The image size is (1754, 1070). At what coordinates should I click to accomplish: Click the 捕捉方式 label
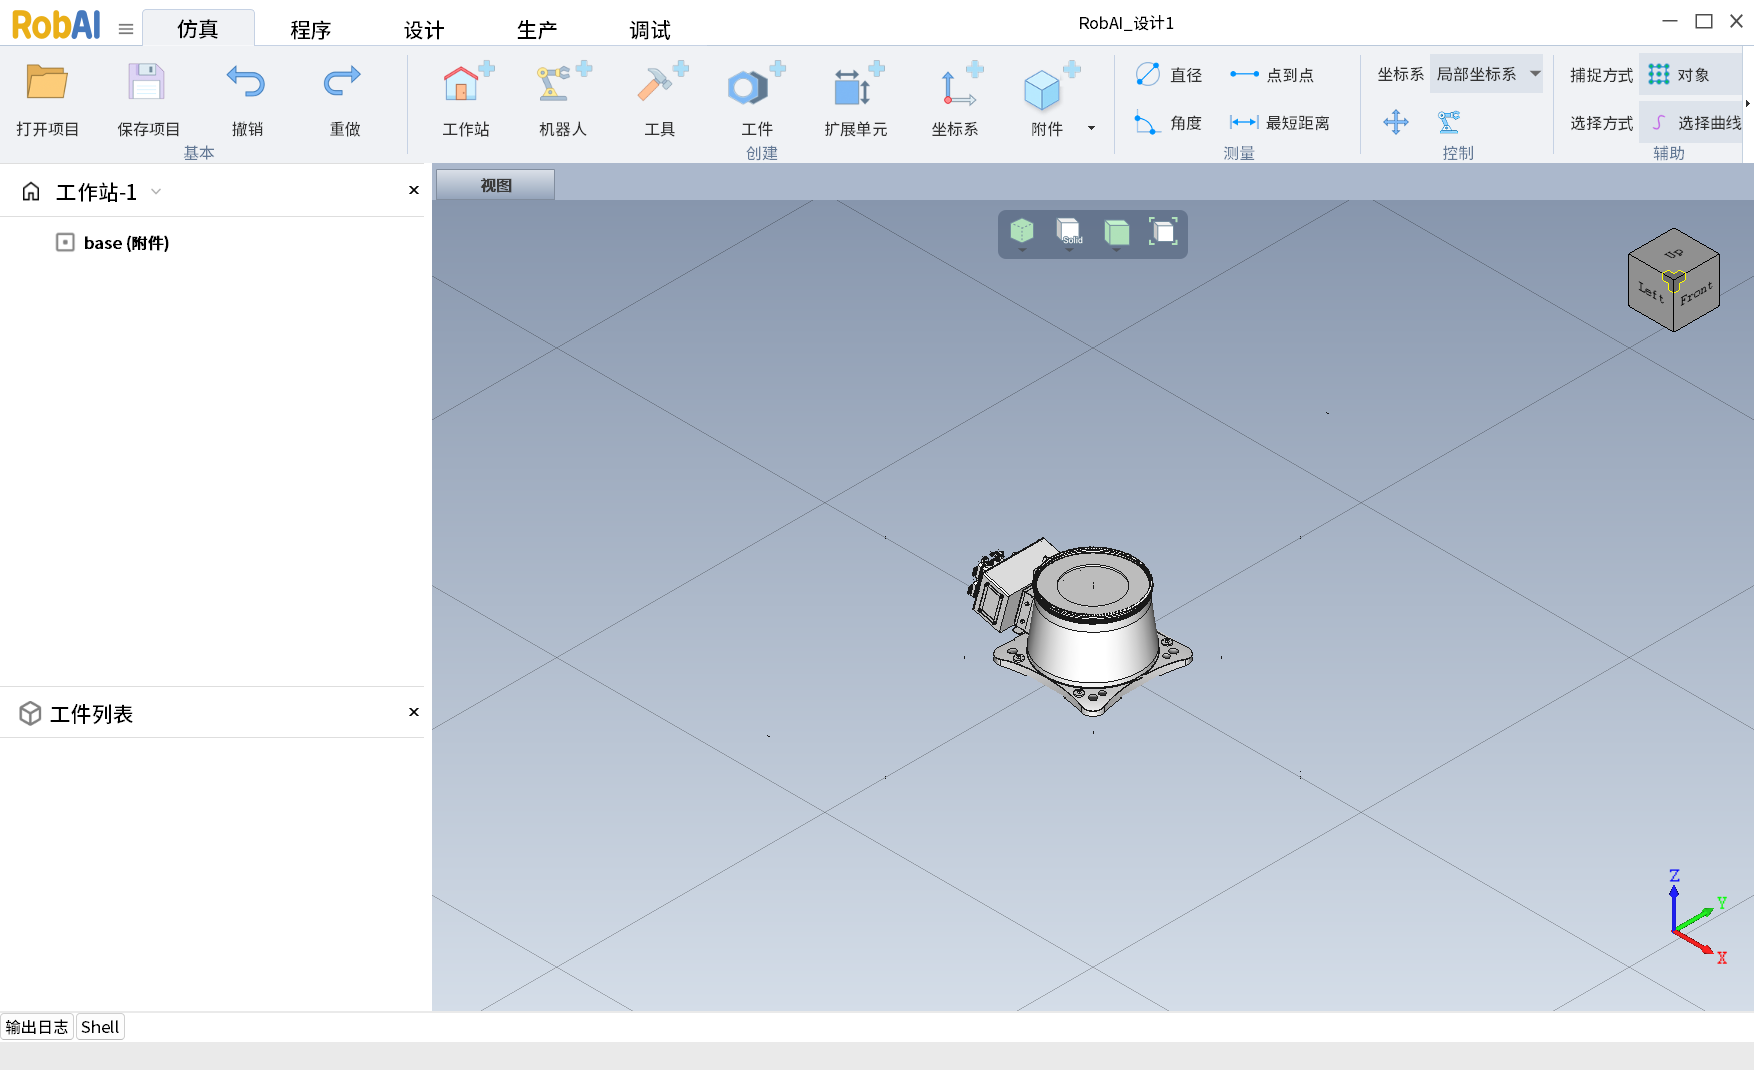coord(1601,75)
